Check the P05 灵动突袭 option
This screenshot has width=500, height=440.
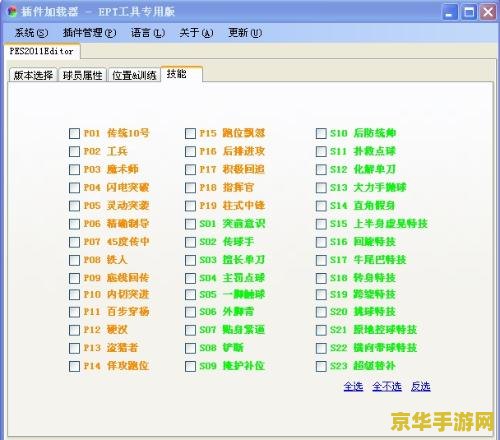click(74, 206)
